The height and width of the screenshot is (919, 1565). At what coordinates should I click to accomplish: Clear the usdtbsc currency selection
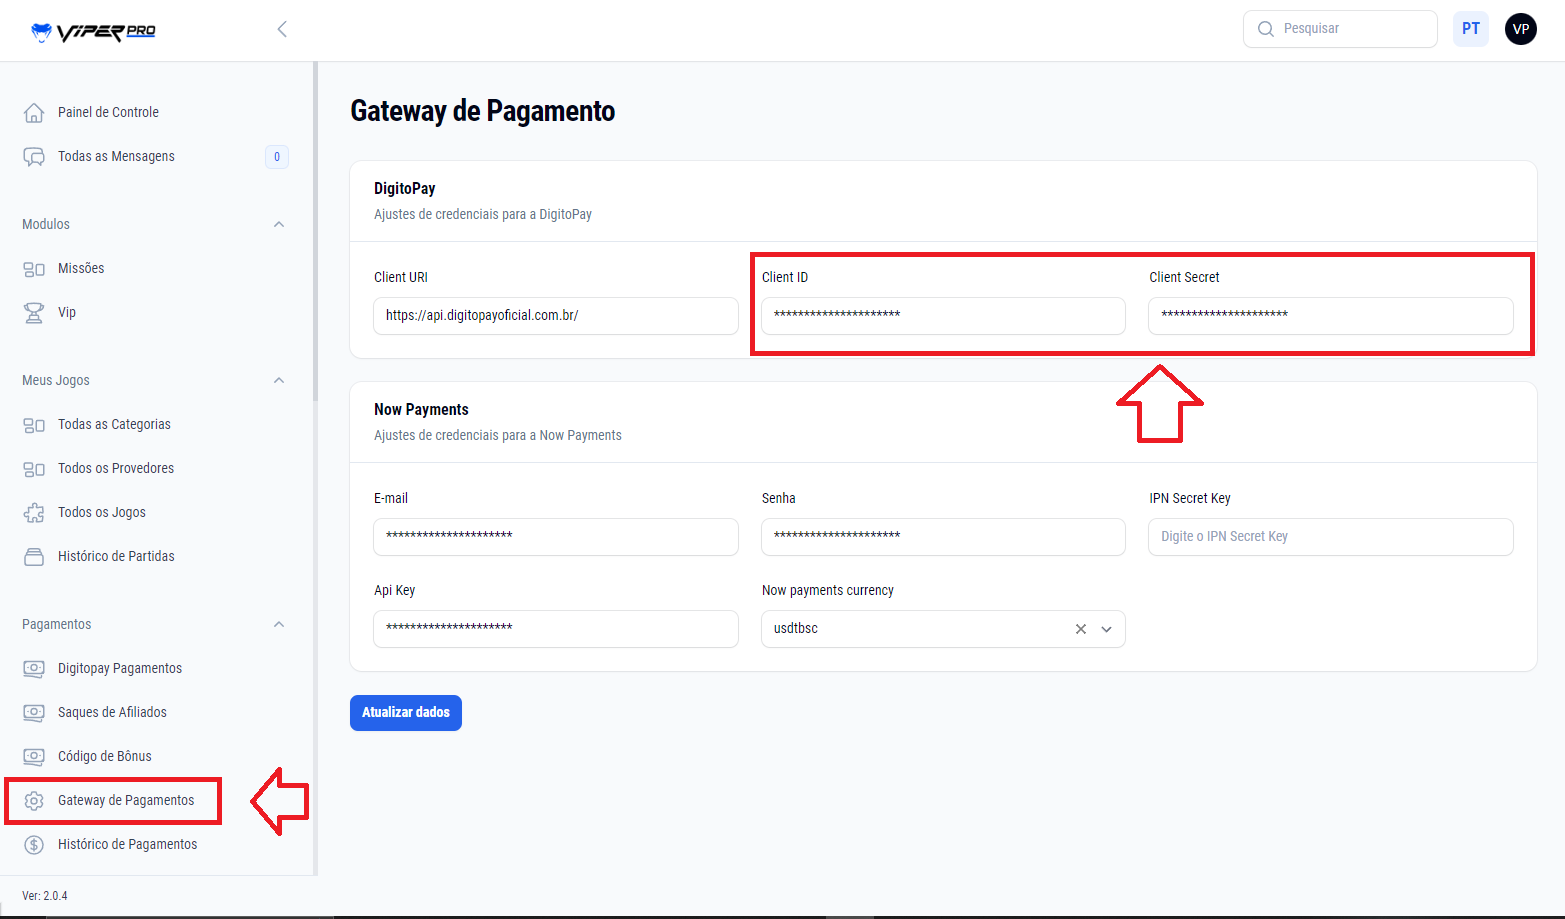click(1080, 629)
